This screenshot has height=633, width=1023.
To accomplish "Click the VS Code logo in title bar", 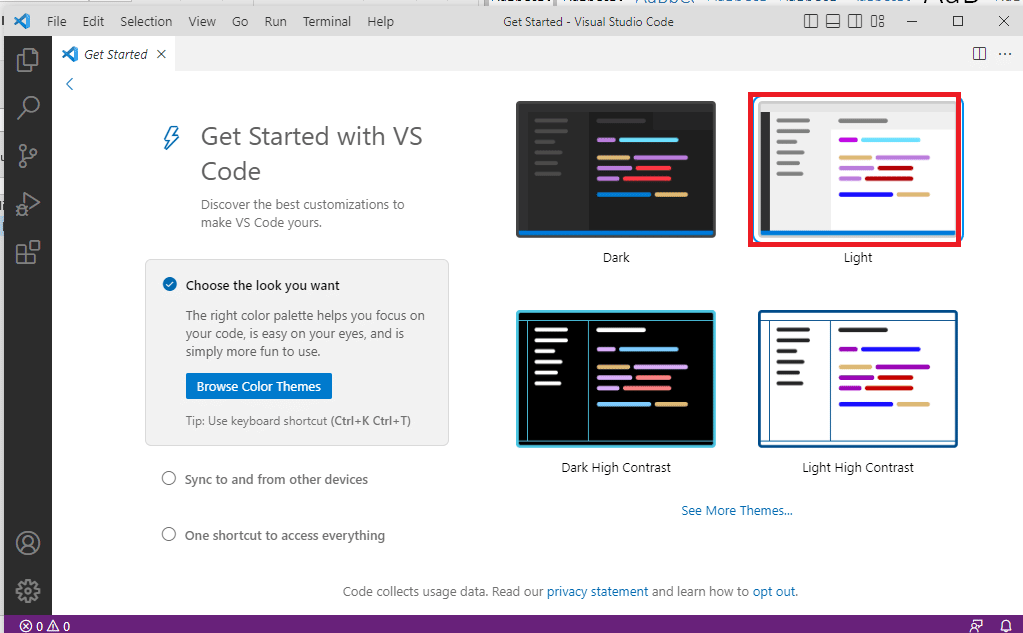I will (22, 21).
